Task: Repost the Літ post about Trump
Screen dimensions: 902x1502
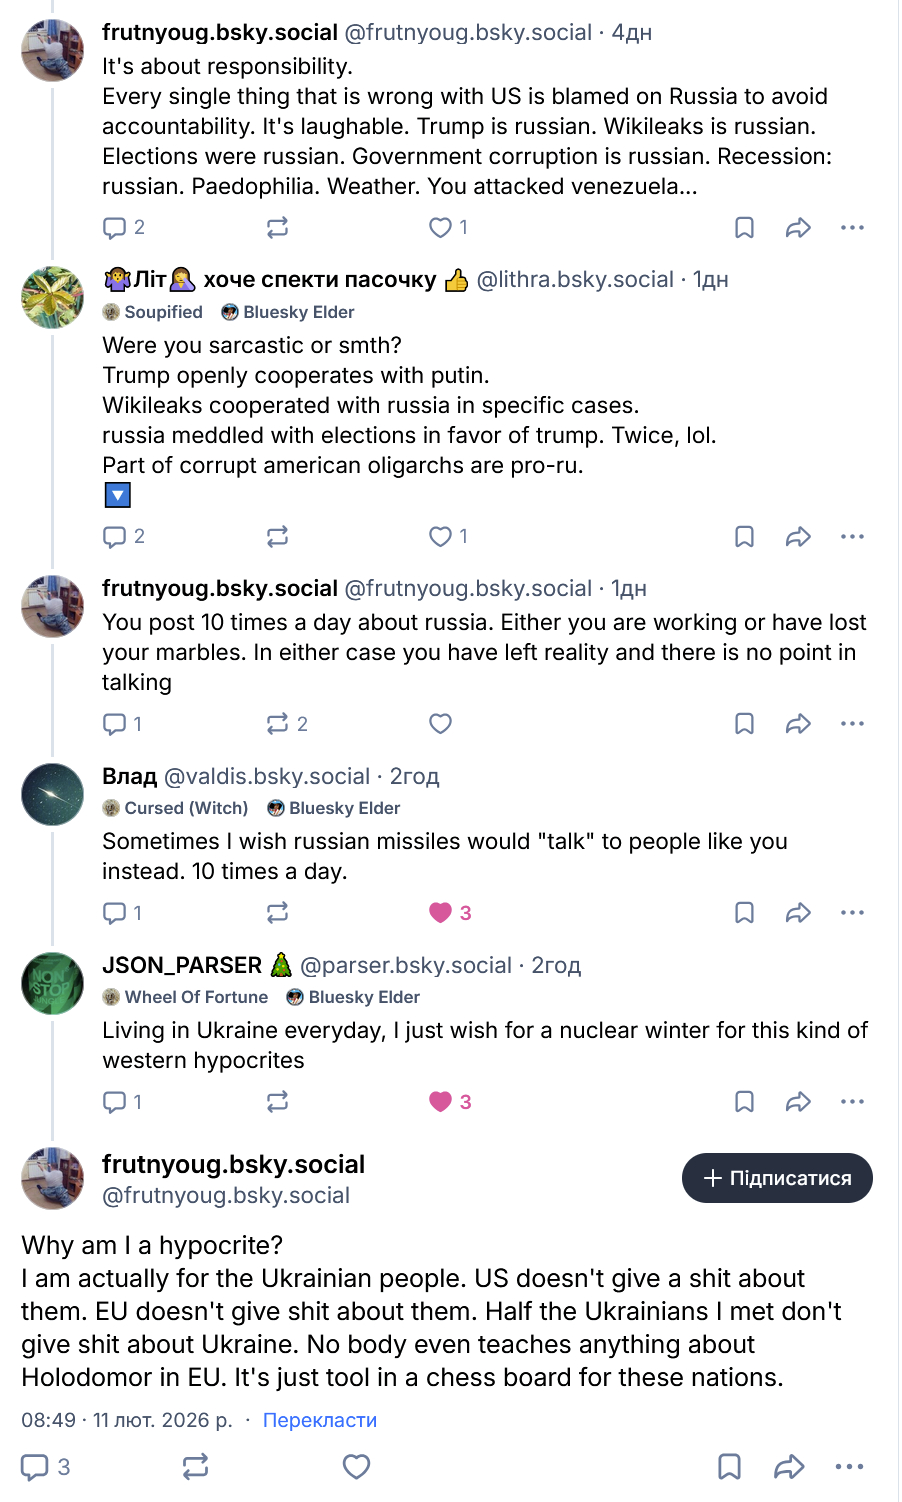Action: 277,537
